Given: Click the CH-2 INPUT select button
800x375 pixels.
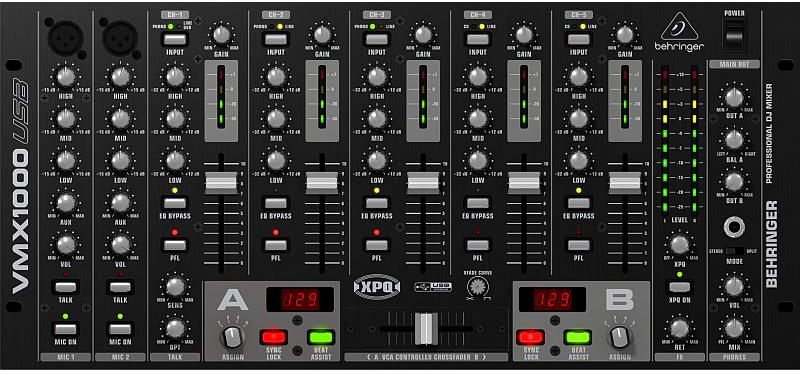Looking at the screenshot, I should 276,39.
